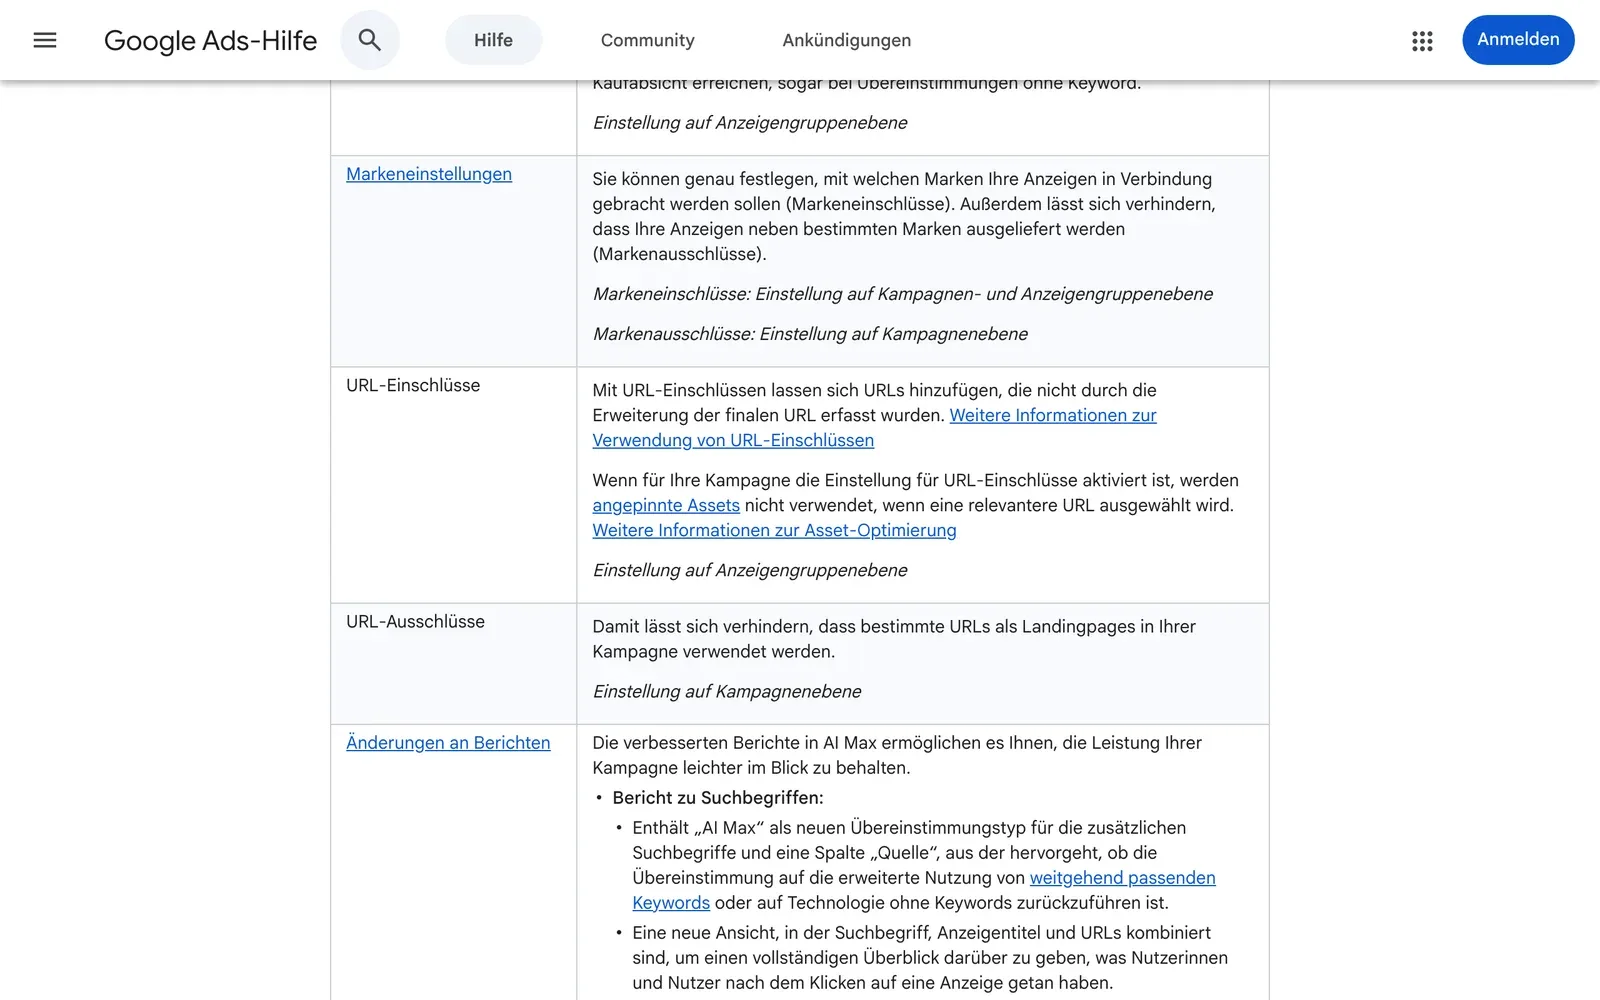The width and height of the screenshot is (1600, 1000).
Task: Click the URL-Ausschlüsse table cell
Action: click(x=454, y=664)
